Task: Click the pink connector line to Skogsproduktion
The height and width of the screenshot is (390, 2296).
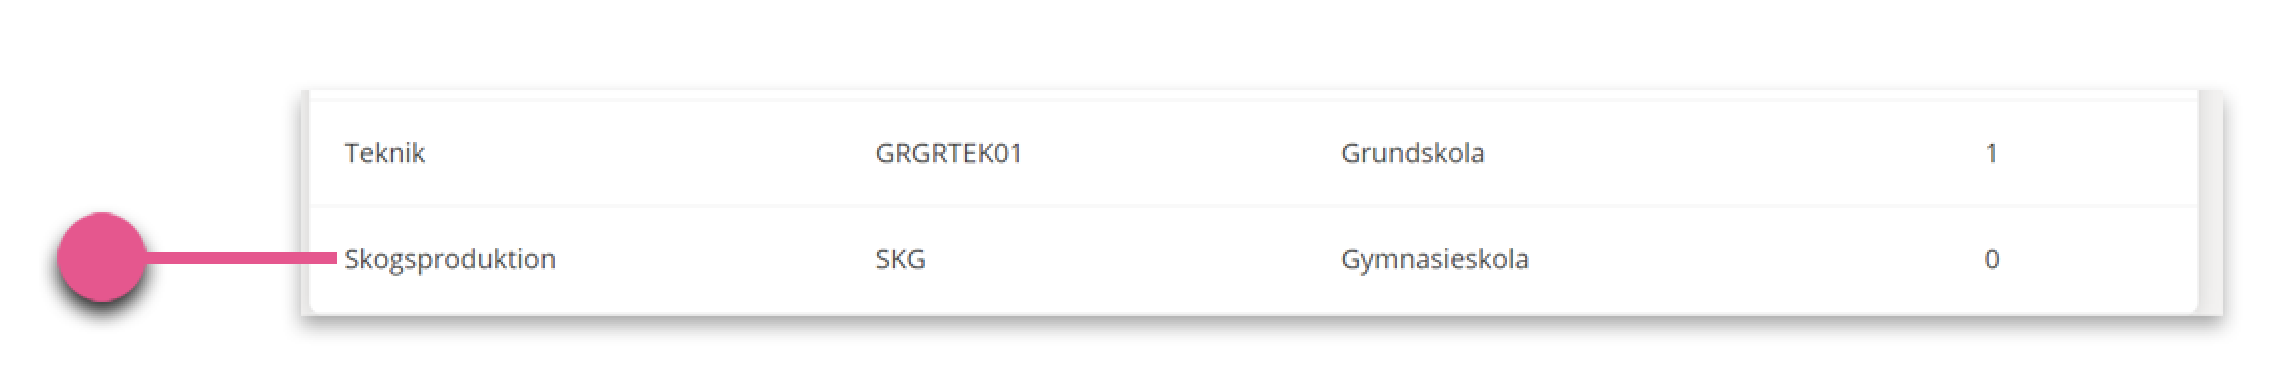Action: click(x=242, y=258)
